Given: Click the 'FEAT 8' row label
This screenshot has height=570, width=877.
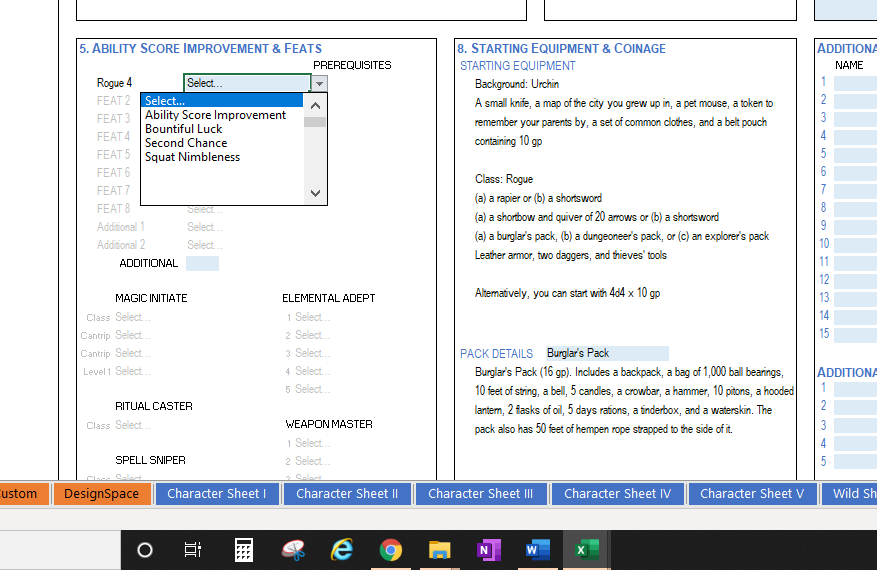Looking at the screenshot, I should [114, 209].
